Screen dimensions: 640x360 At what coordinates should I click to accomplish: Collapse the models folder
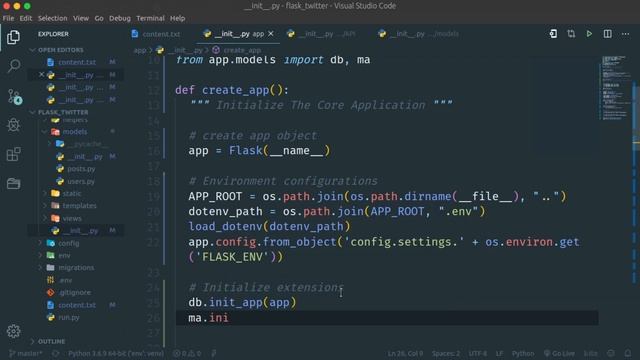click(74, 131)
